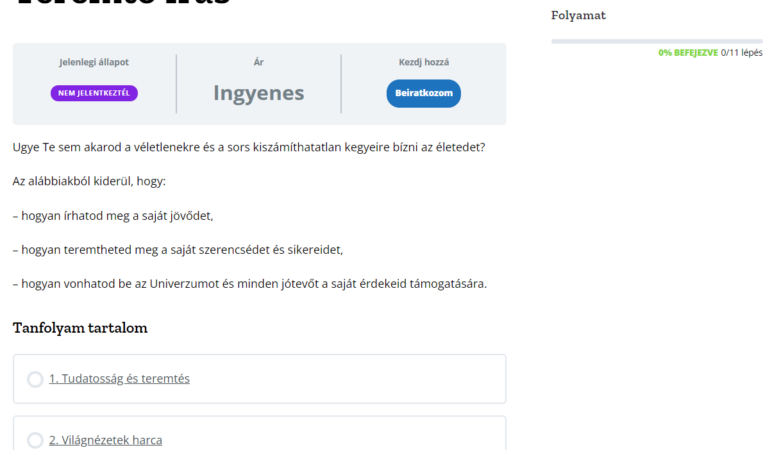Open lesson 1. Tudatosság és teremtés
770x450 pixels.
[119, 379]
